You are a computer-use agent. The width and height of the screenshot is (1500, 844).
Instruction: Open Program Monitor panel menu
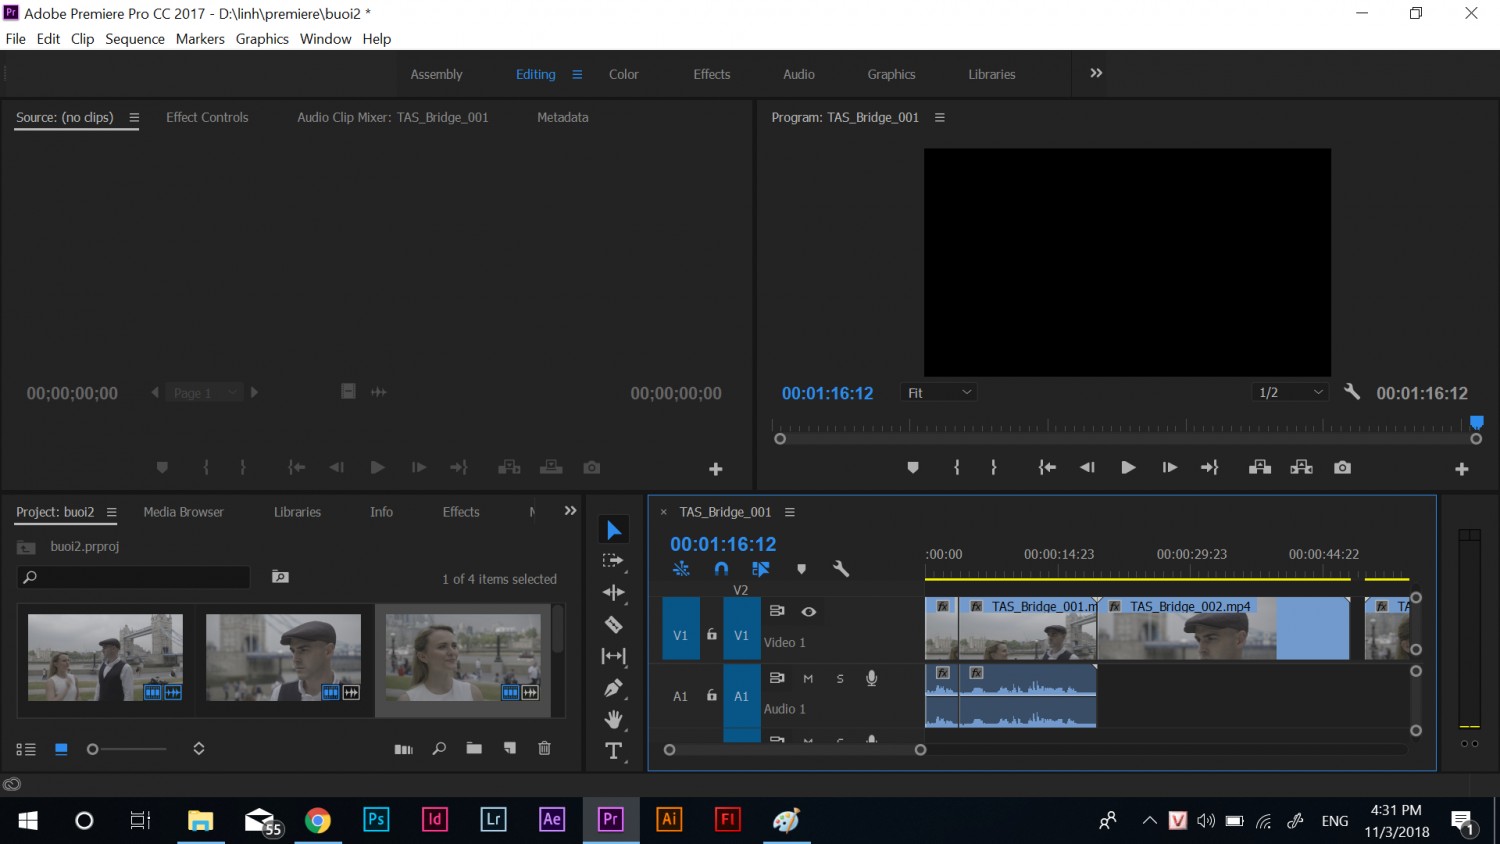[x=940, y=117]
